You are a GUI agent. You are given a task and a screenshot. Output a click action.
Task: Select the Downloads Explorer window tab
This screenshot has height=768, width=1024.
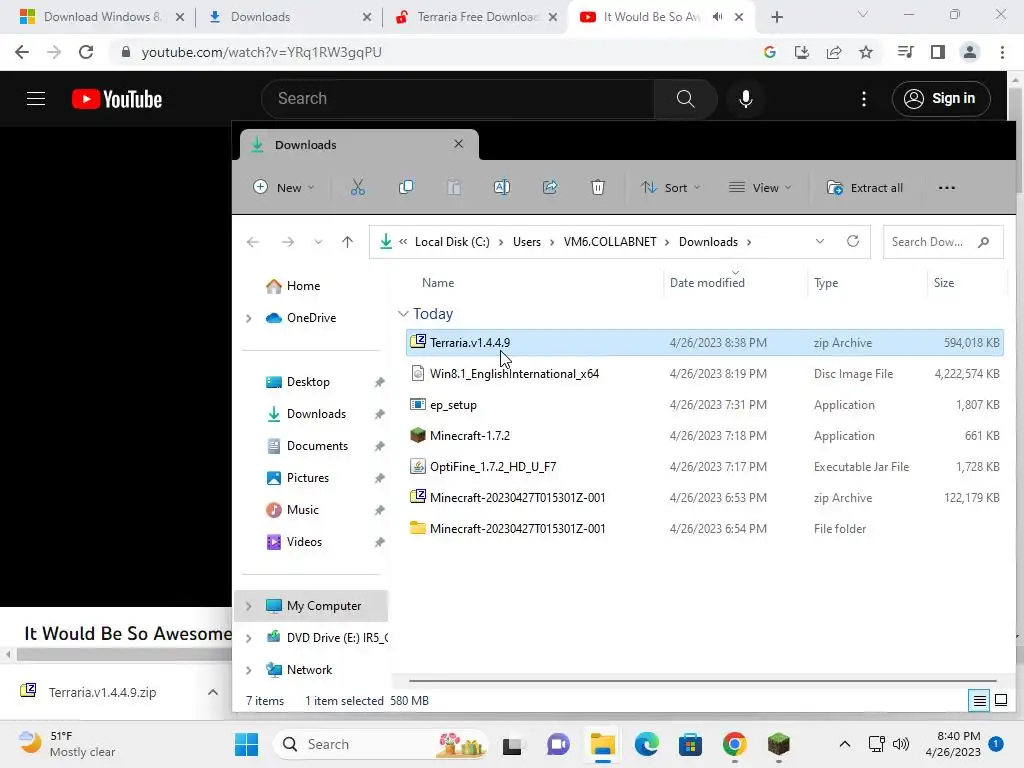coord(358,145)
